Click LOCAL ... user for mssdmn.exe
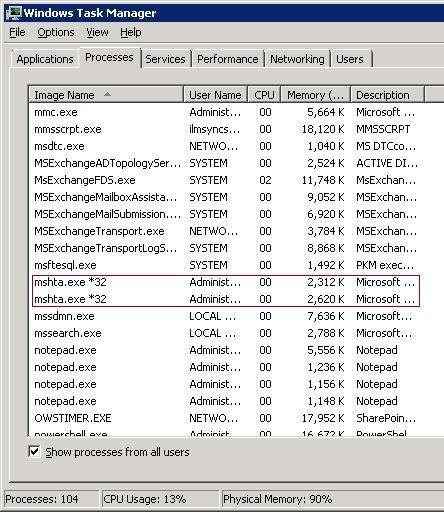 pyautogui.click(x=213, y=316)
